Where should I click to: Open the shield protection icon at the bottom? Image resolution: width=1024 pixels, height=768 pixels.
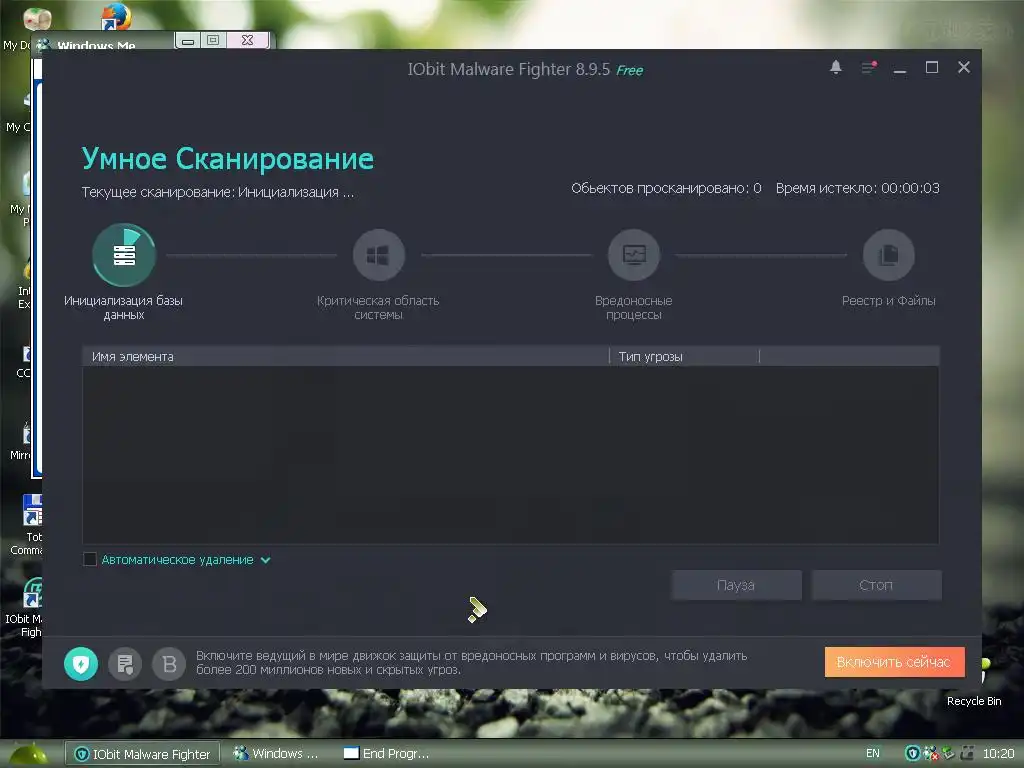81,664
